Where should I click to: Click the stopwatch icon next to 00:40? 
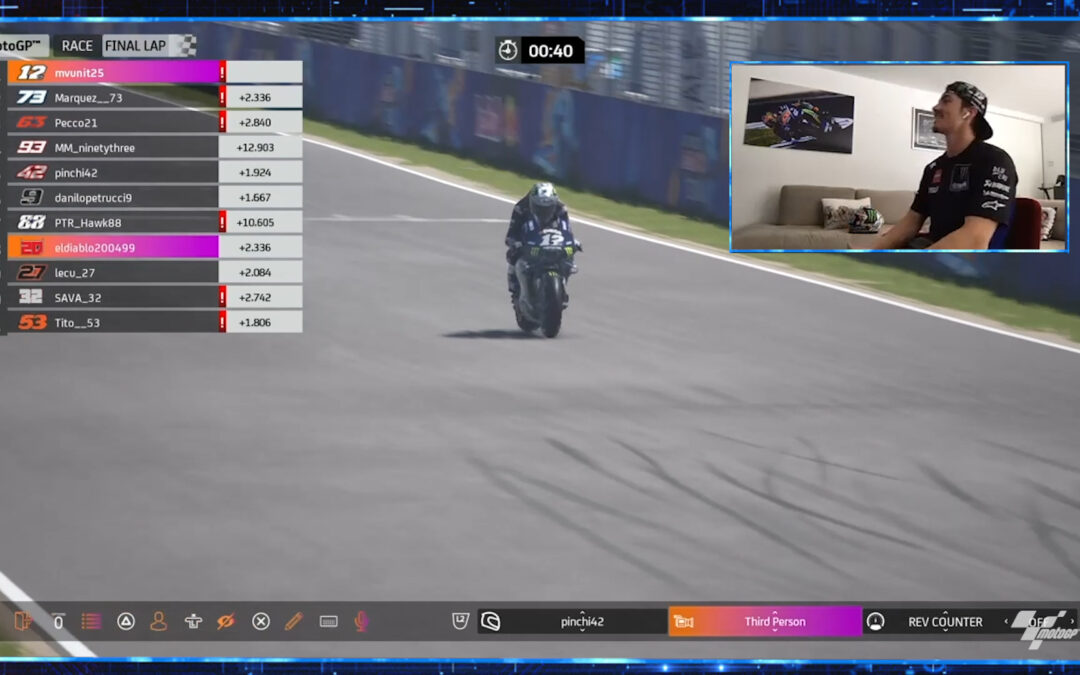(x=508, y=50)
